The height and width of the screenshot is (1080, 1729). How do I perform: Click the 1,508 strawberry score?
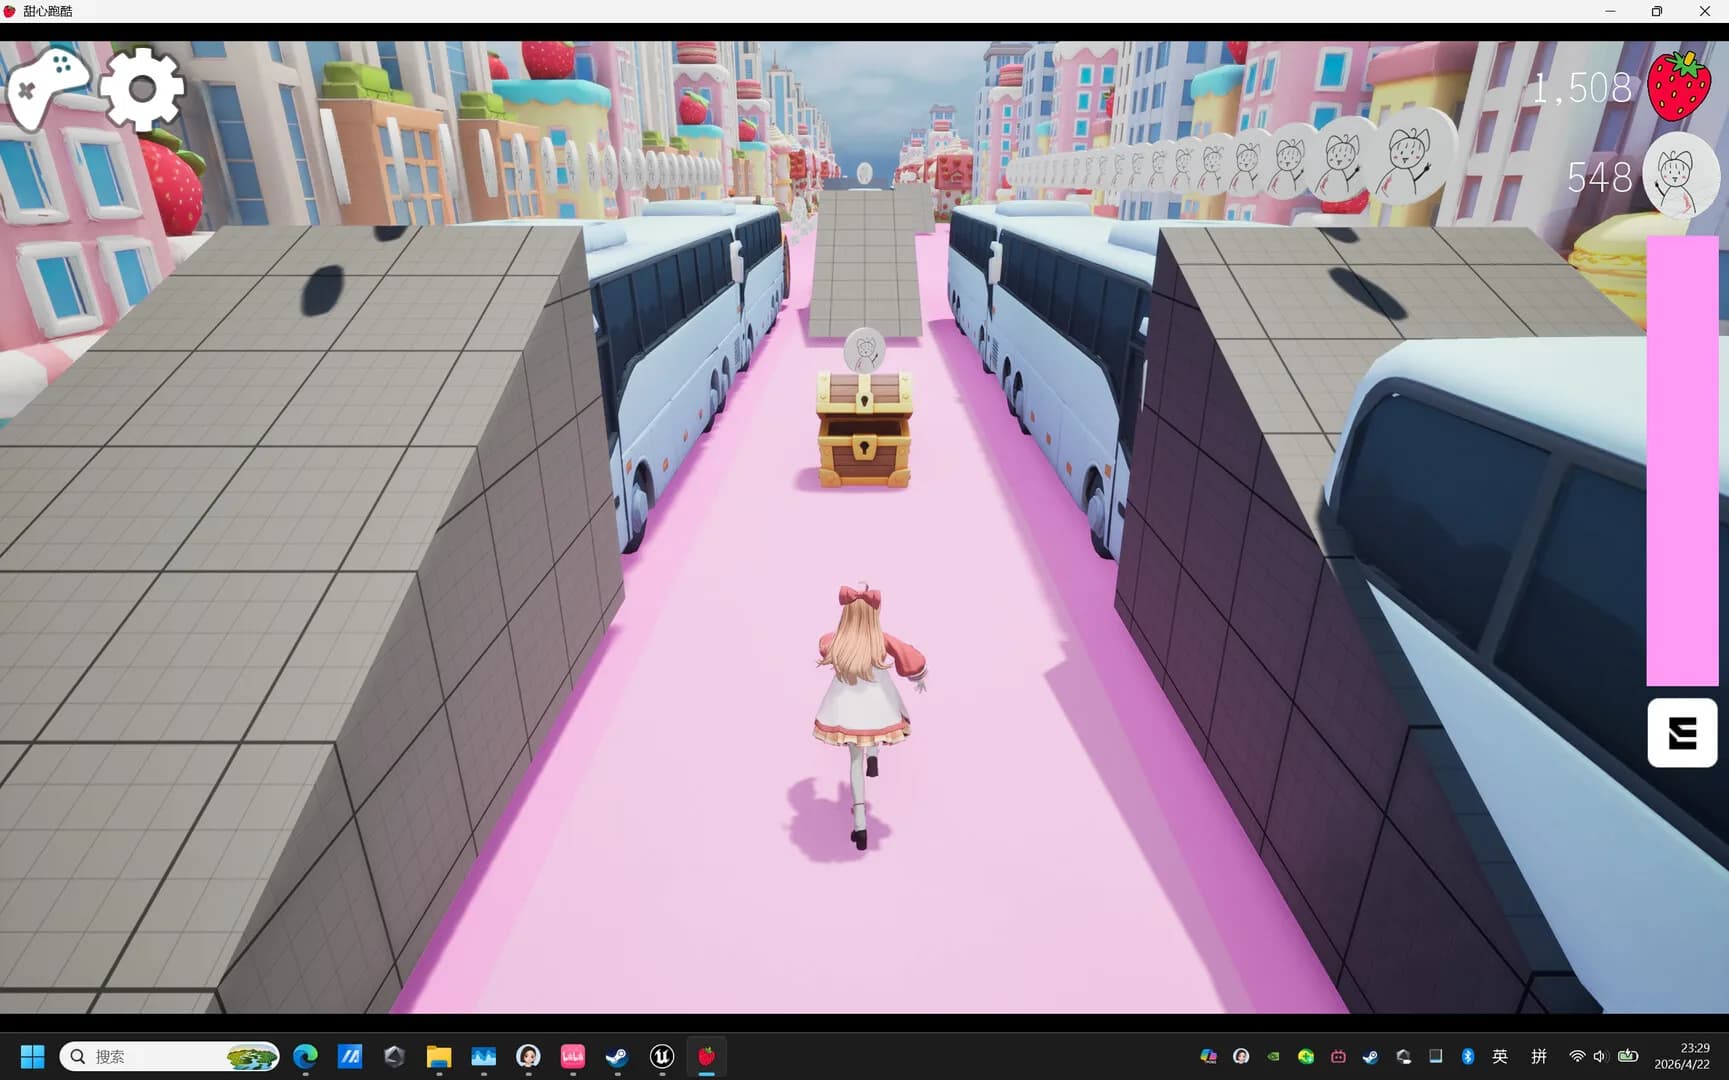click(1582, 88)
